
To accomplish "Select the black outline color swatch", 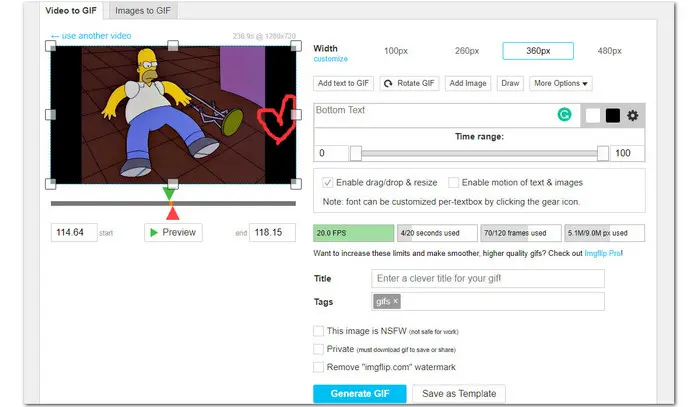I will (x=612, y=116).
